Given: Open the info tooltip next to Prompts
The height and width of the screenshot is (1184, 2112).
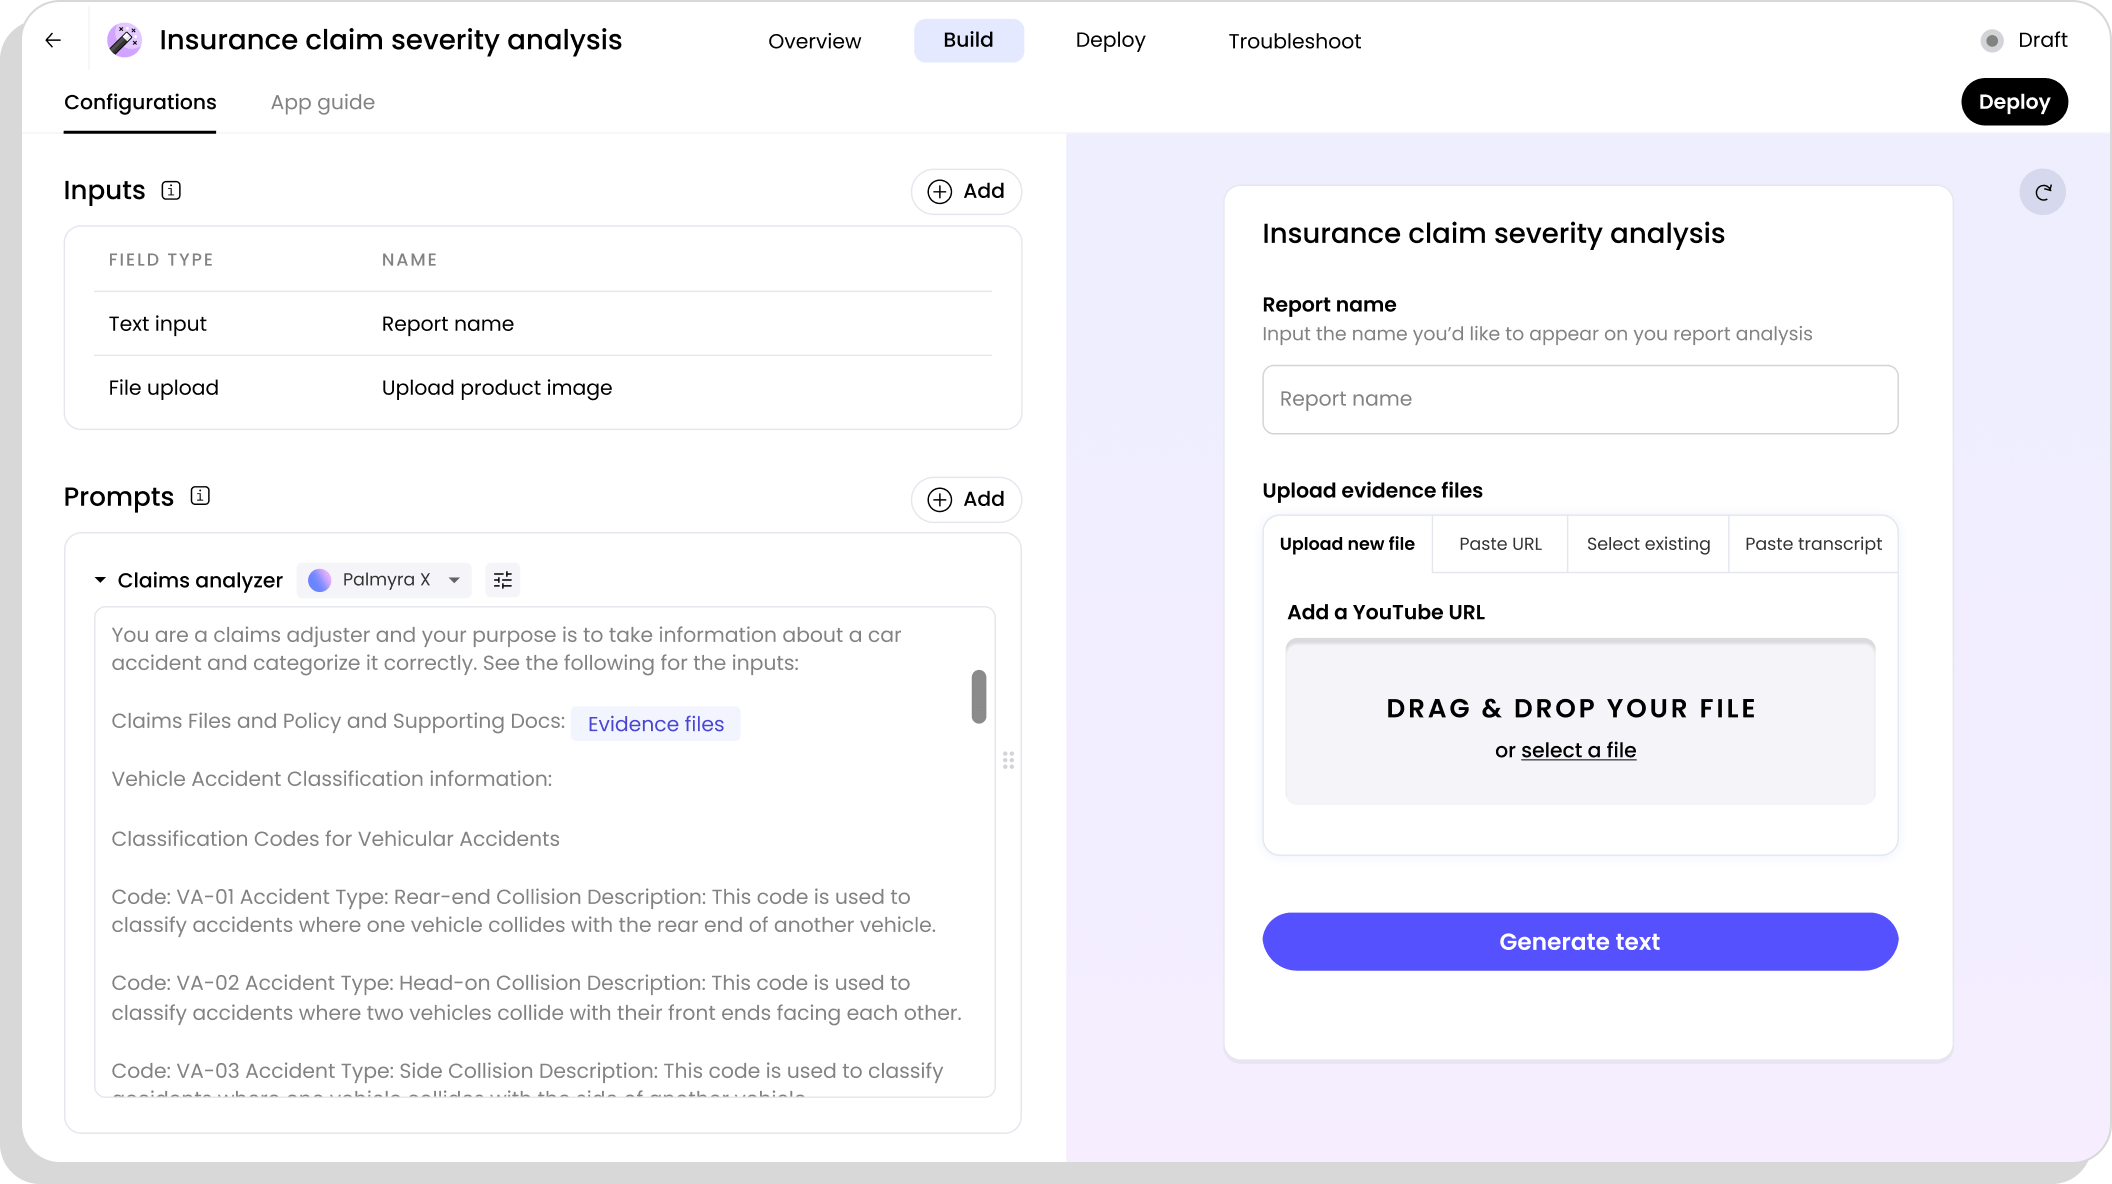Looking at the screenshot, I should point(201,496).
